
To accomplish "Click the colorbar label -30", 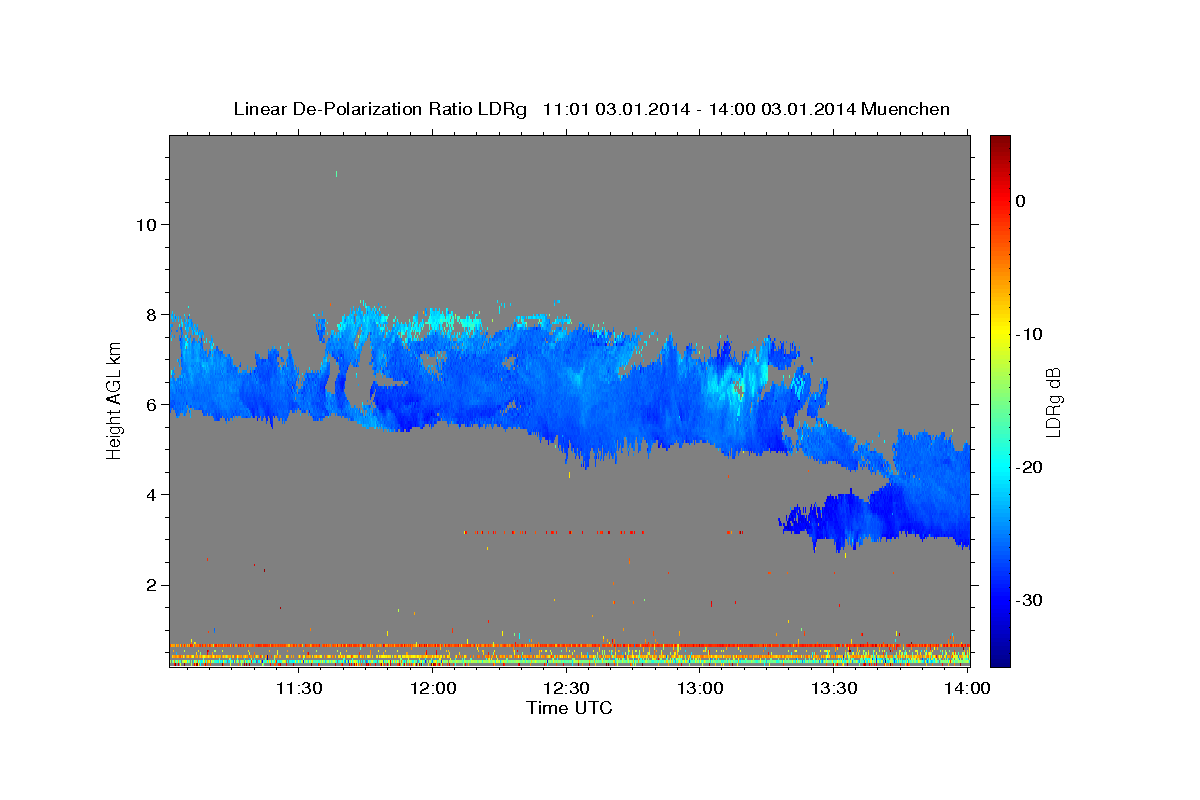I will tap(1029, 600).
